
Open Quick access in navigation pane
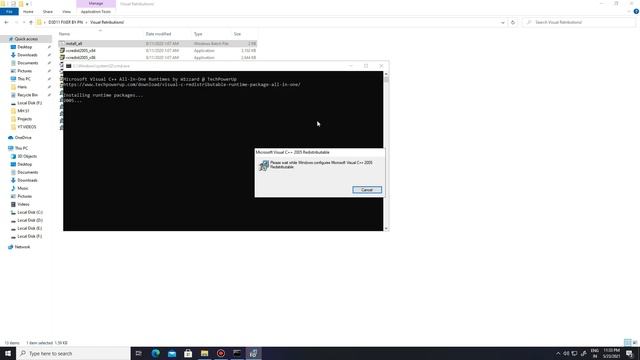26,39
